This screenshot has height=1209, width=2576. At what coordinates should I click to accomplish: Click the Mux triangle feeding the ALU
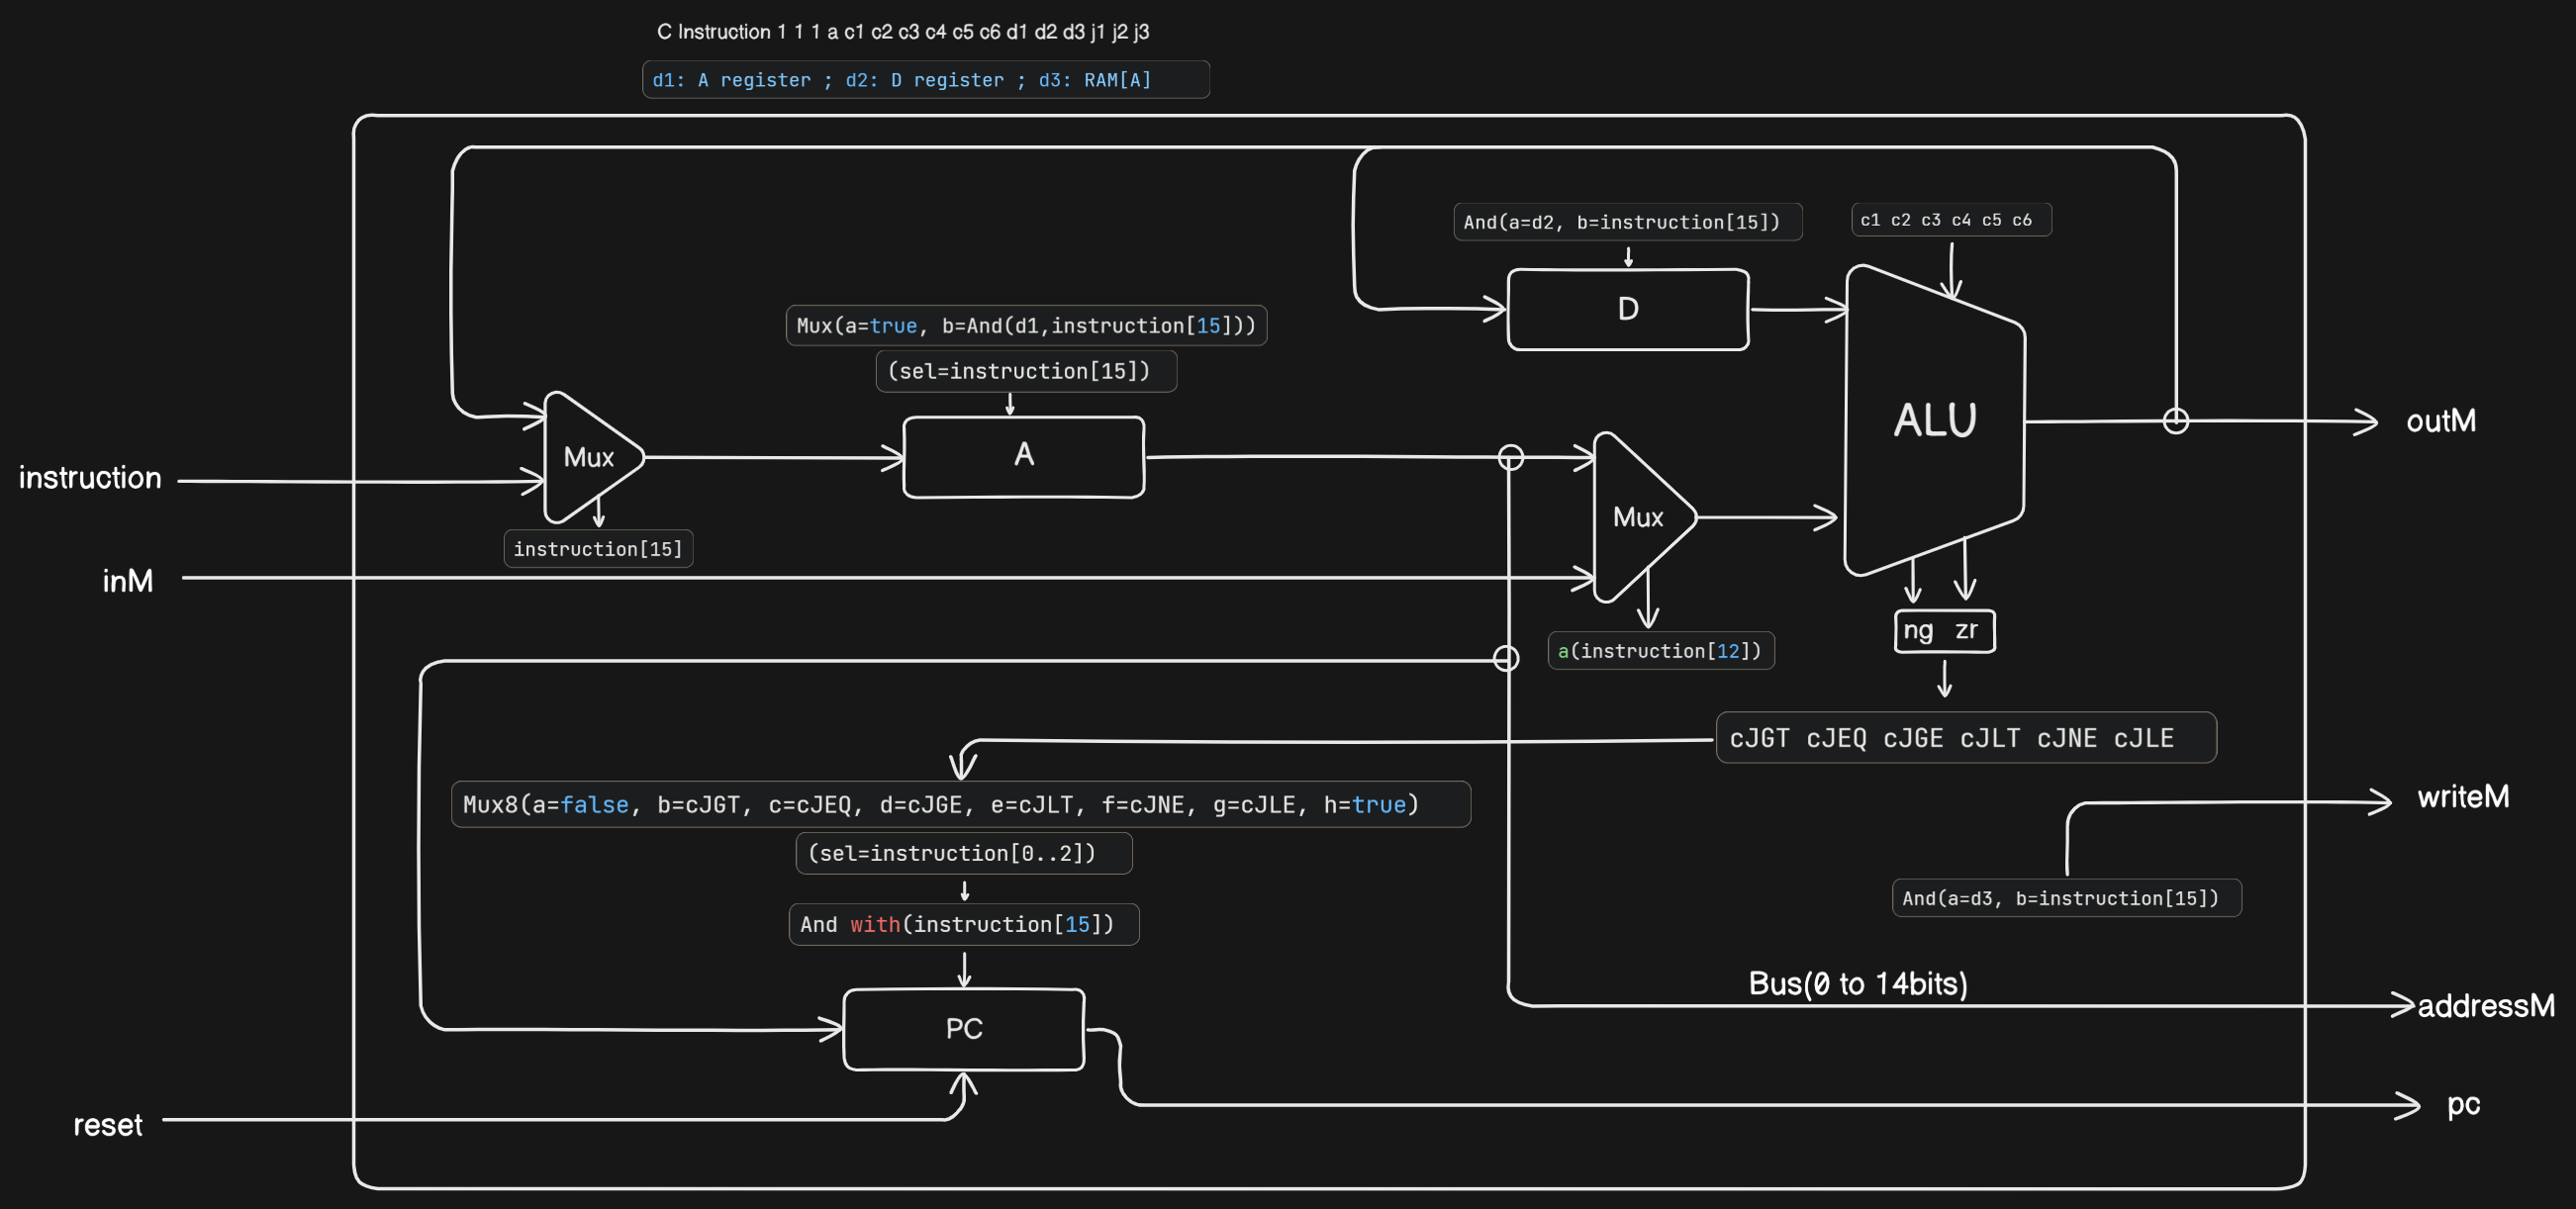click(1637, 517)
